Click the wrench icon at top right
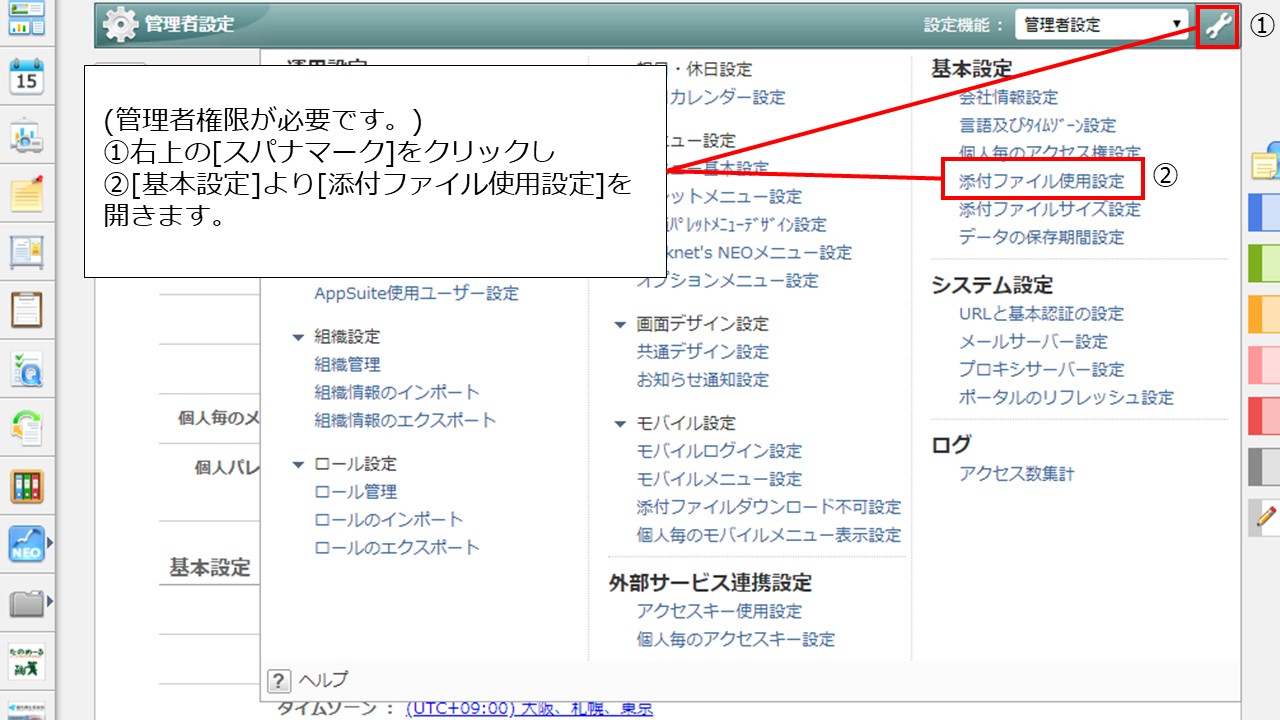Viewport: 1280px width, 720px height. [x=1217, y=25]
